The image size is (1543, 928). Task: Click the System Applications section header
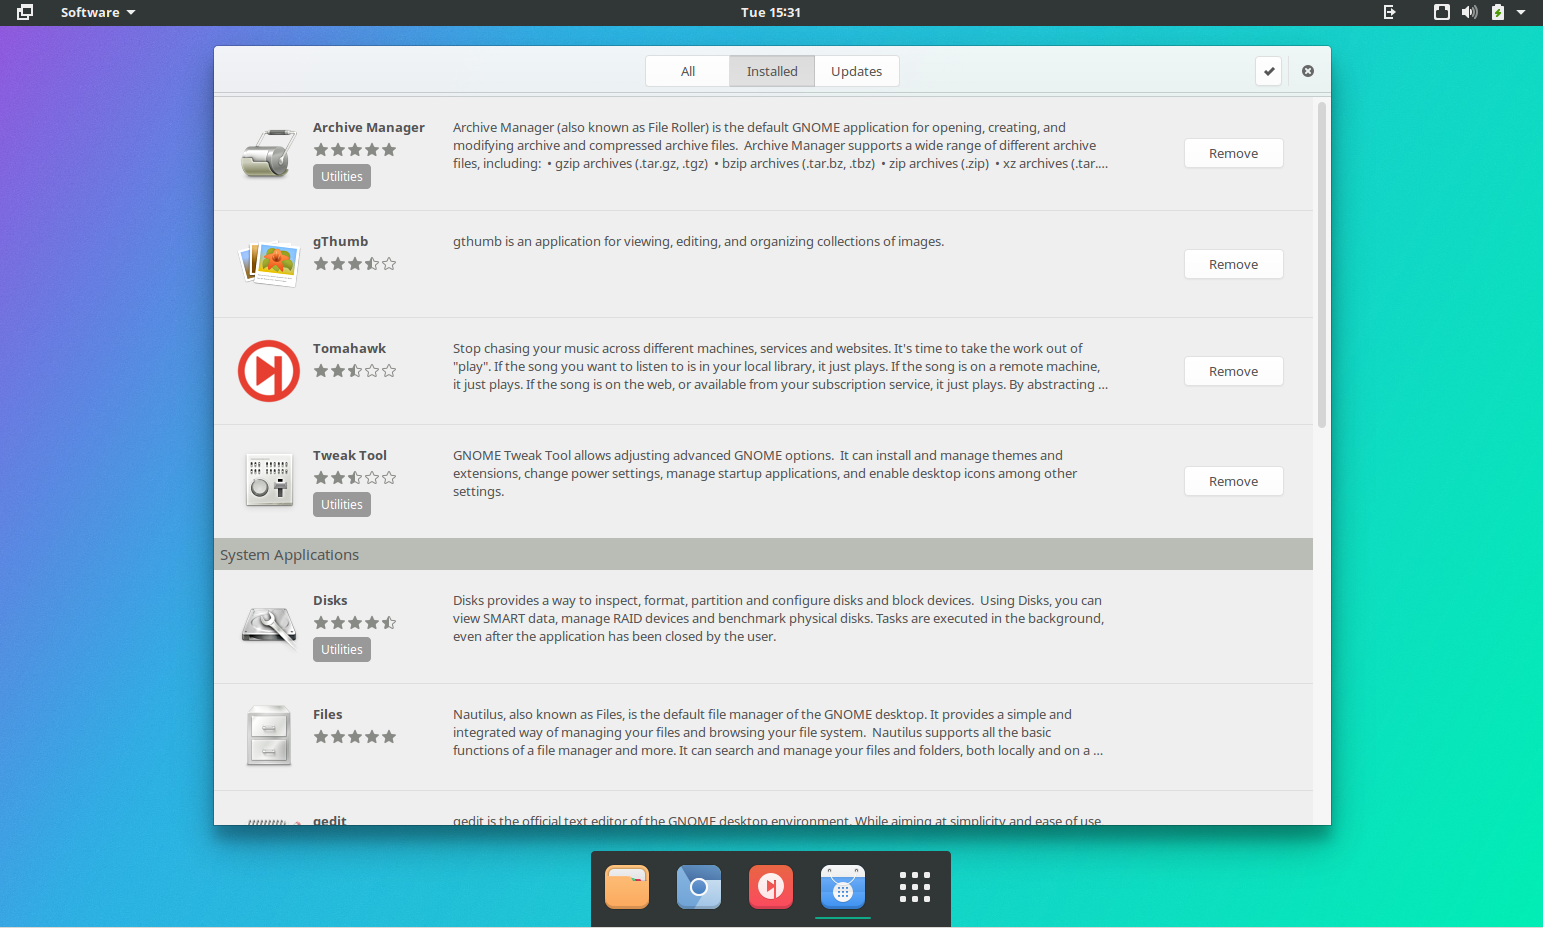click(x=763, y=554)
